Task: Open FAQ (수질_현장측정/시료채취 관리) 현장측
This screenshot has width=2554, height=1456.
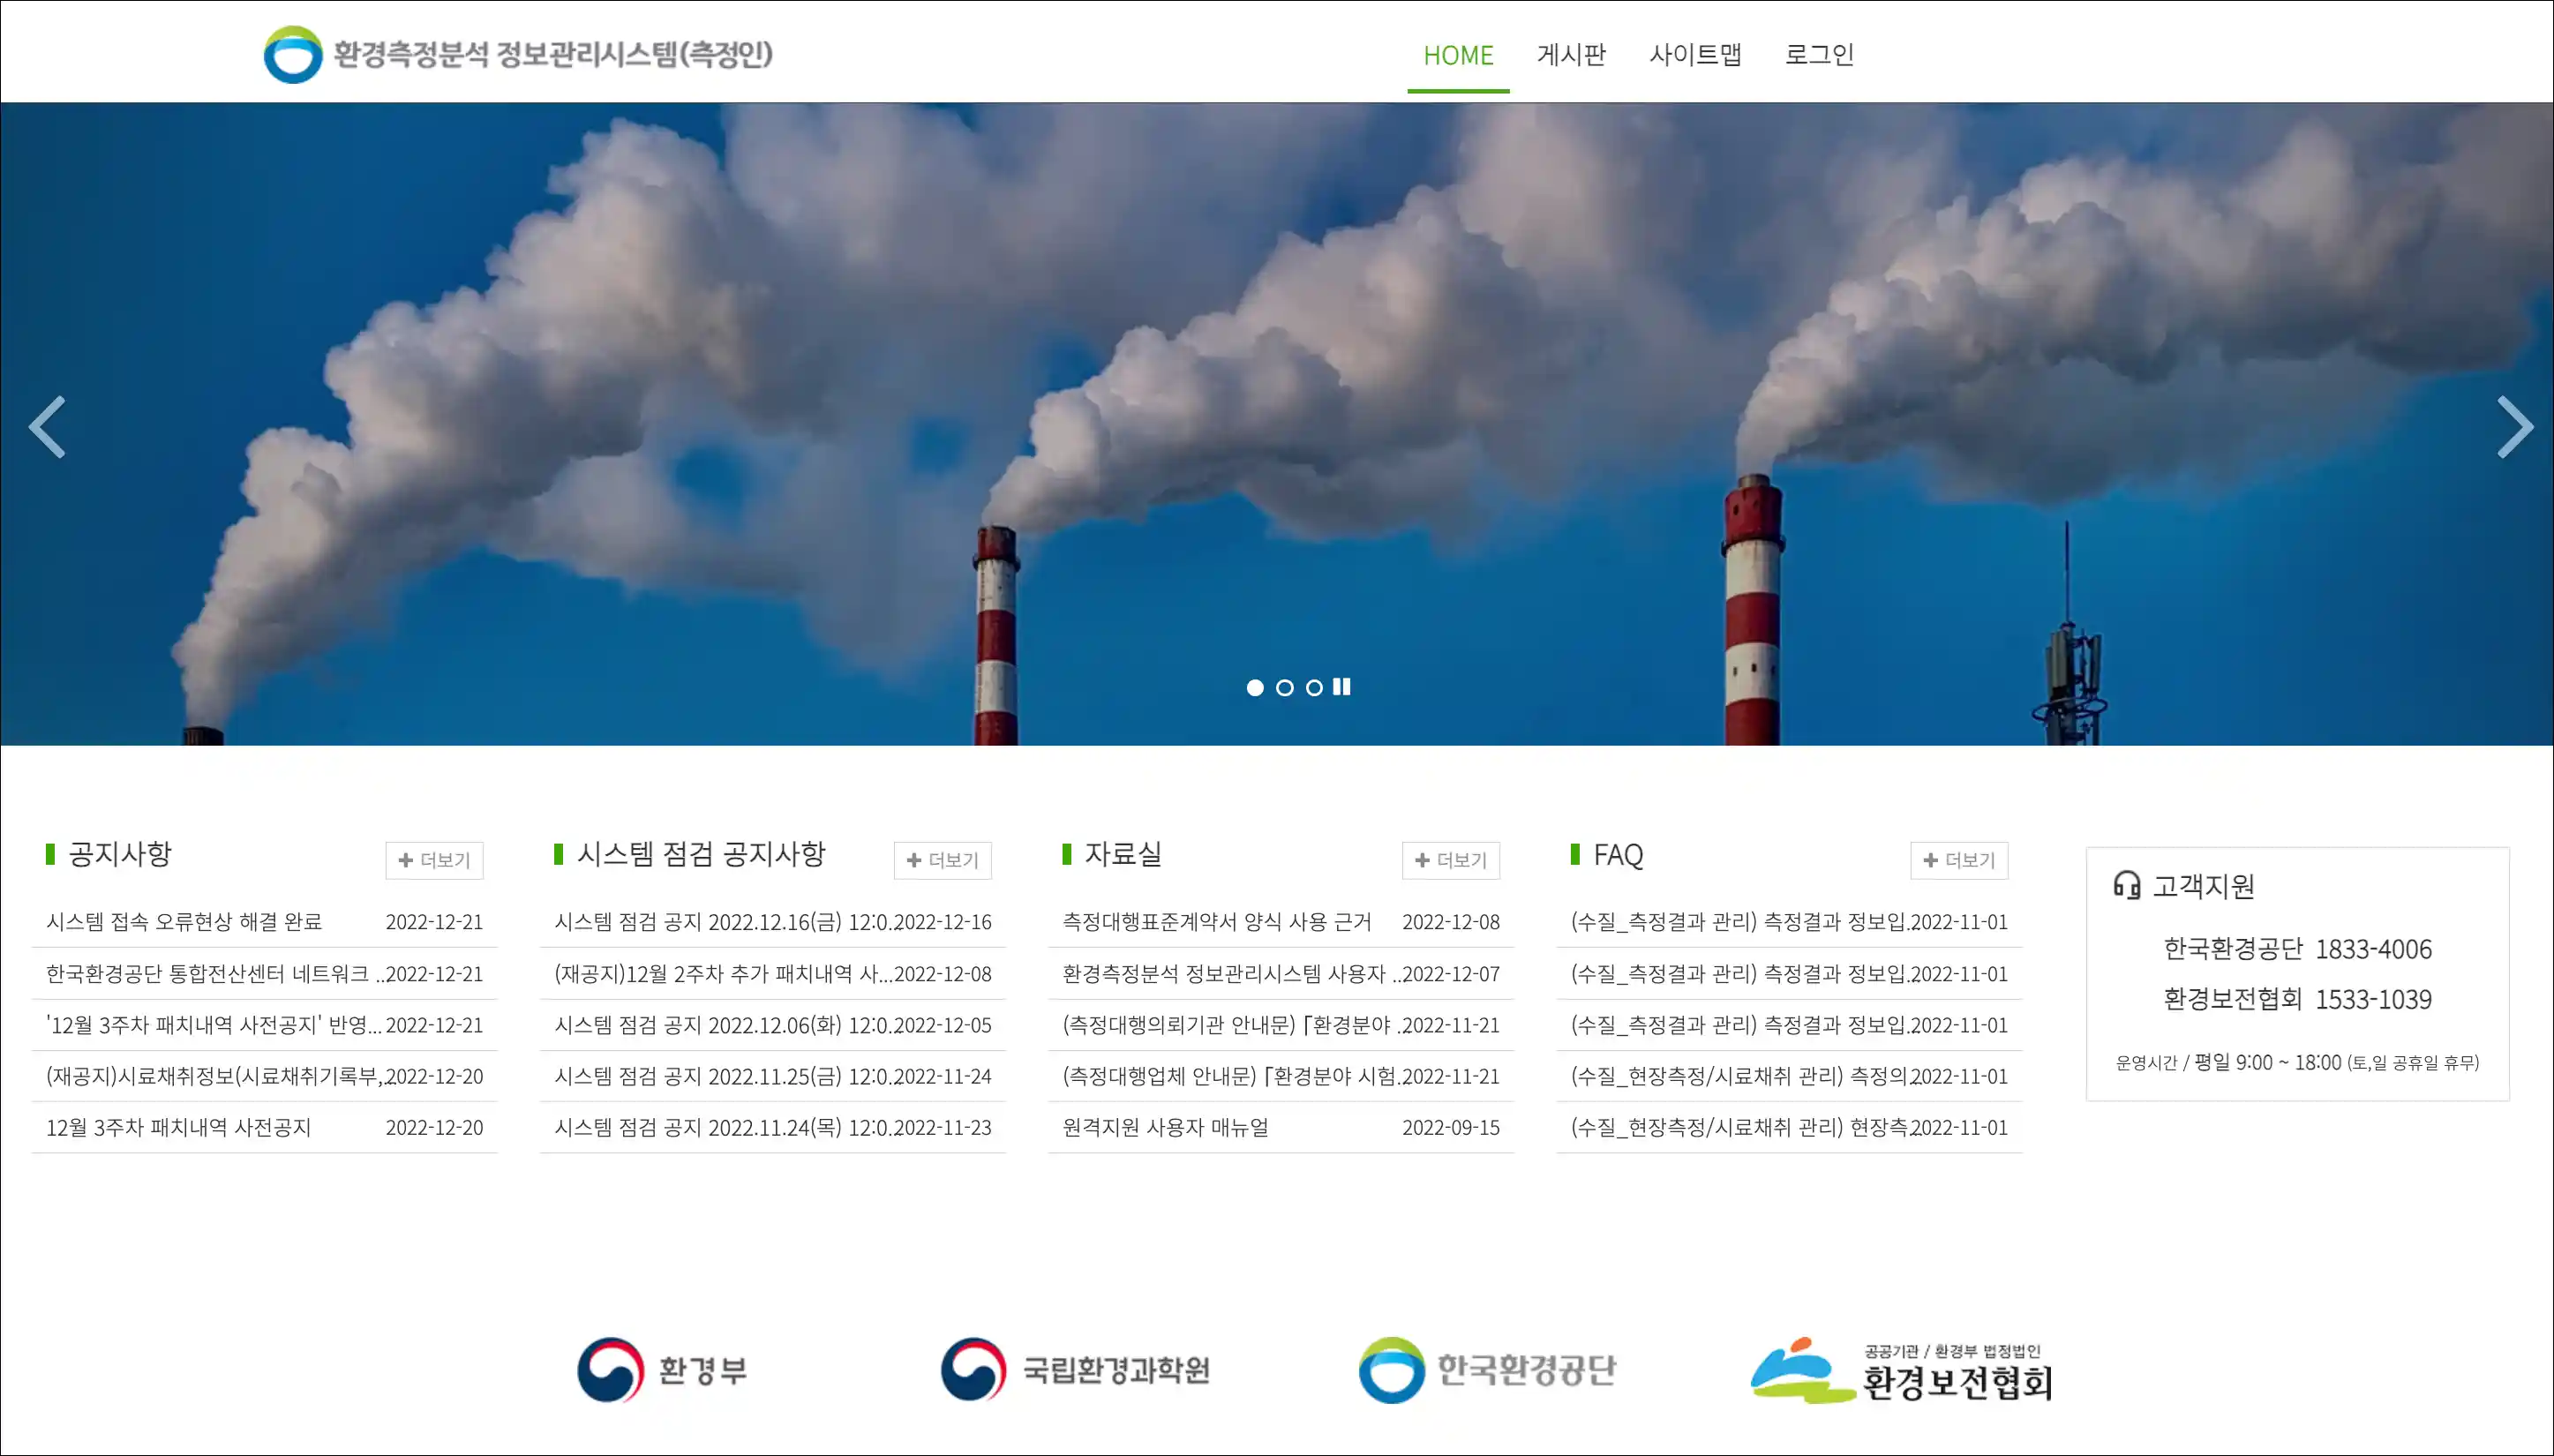Action: coord(1740,1128)
